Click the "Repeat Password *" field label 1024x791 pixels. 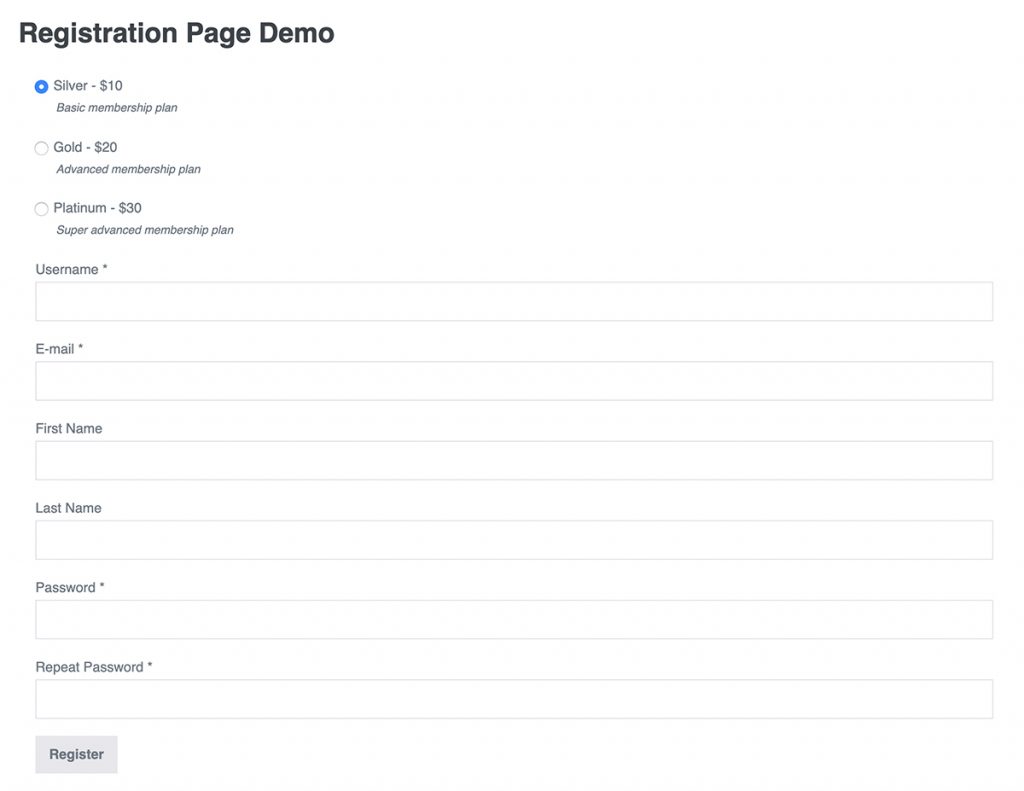point(93,667)
